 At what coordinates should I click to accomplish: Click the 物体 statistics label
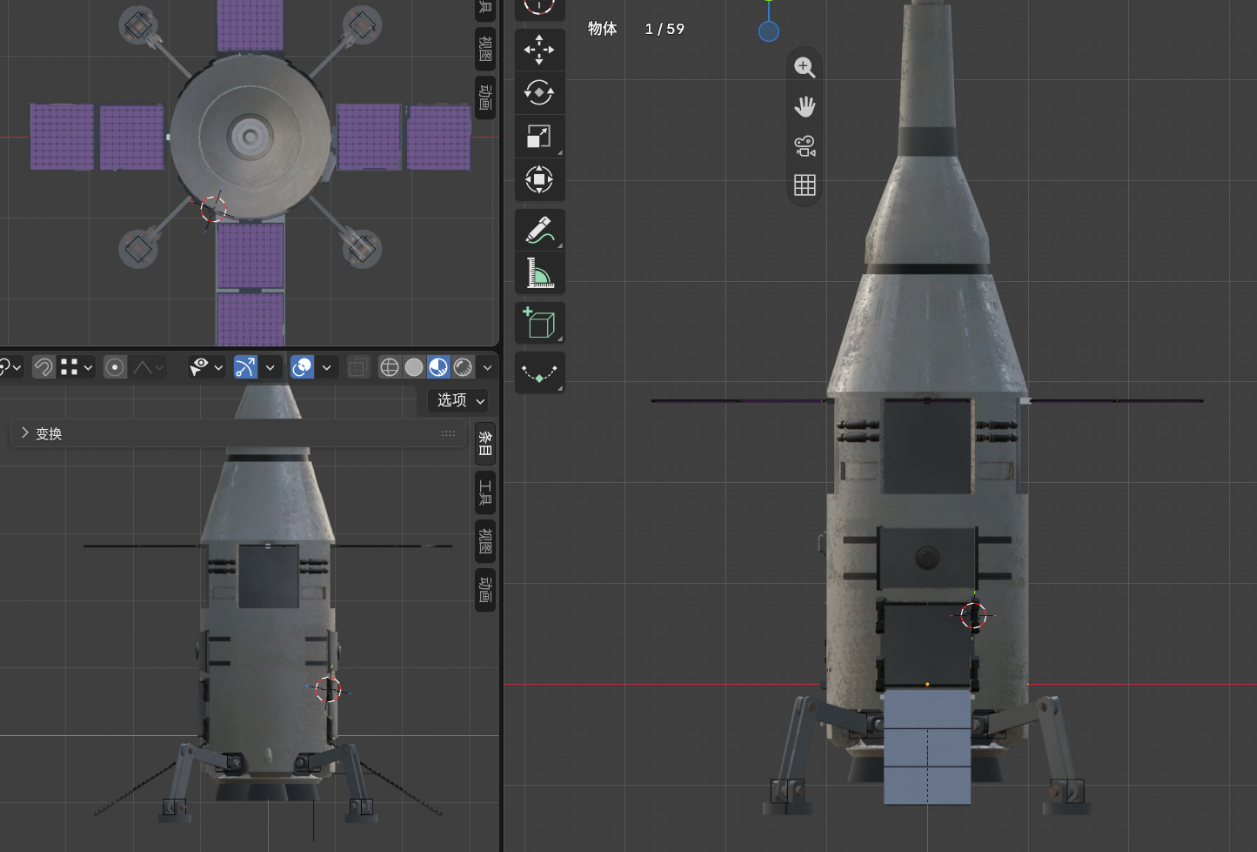(602, 29)
